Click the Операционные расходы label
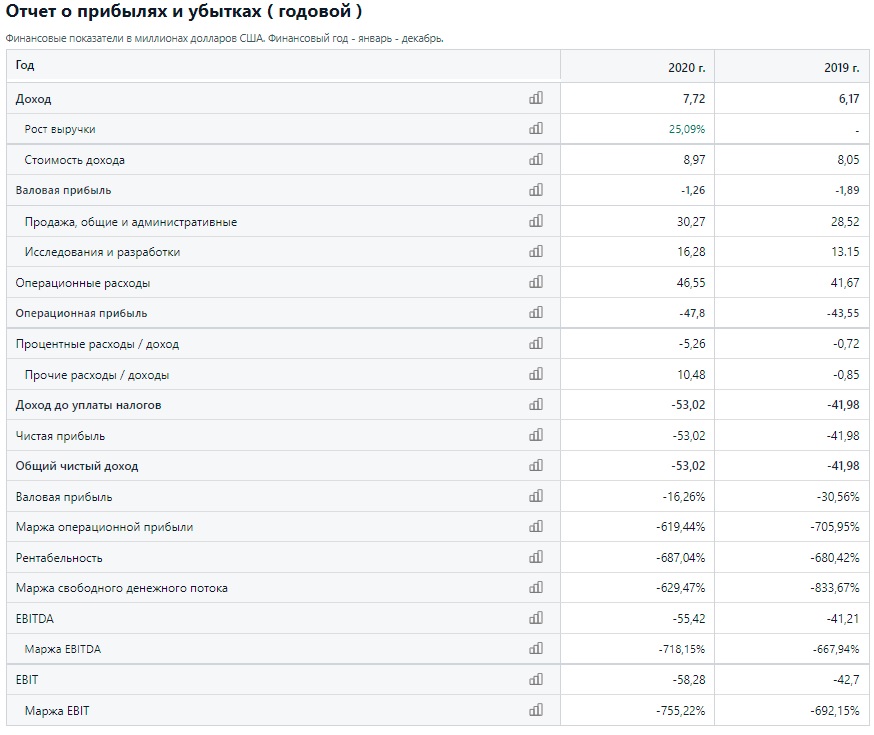 pos(82,283)
